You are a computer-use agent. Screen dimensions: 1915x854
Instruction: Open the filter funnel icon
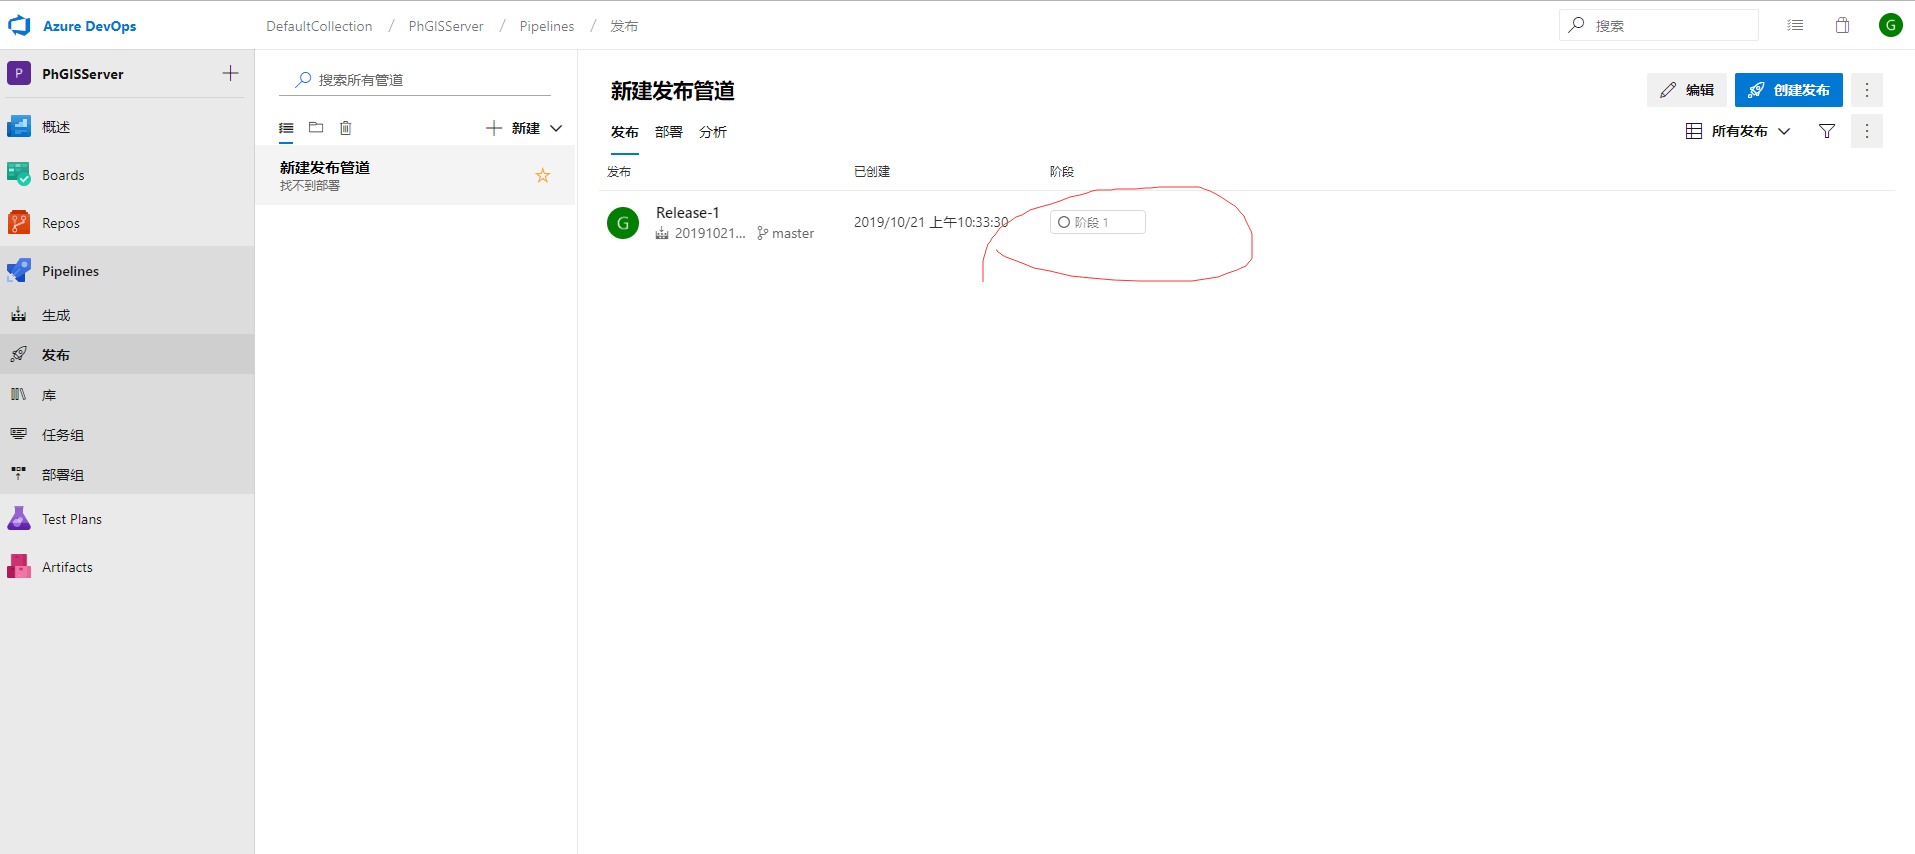coord(1826,131)
